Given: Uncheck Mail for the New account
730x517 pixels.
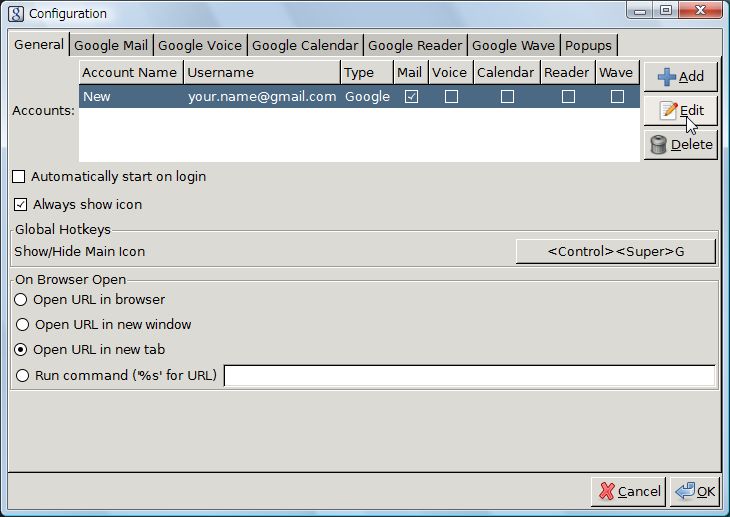Looking at the screenshot, I should click(x=412, y=97).
